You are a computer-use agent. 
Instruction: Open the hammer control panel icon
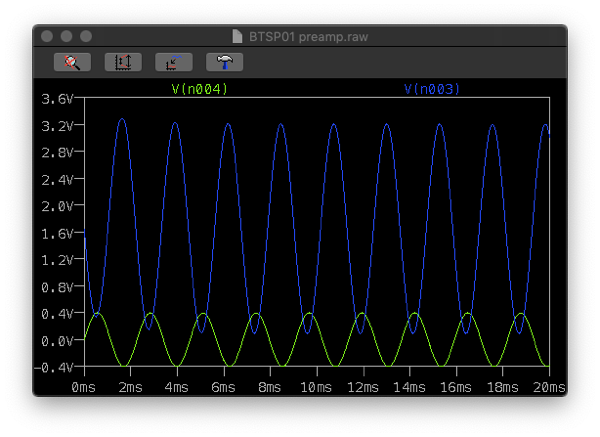225,62
